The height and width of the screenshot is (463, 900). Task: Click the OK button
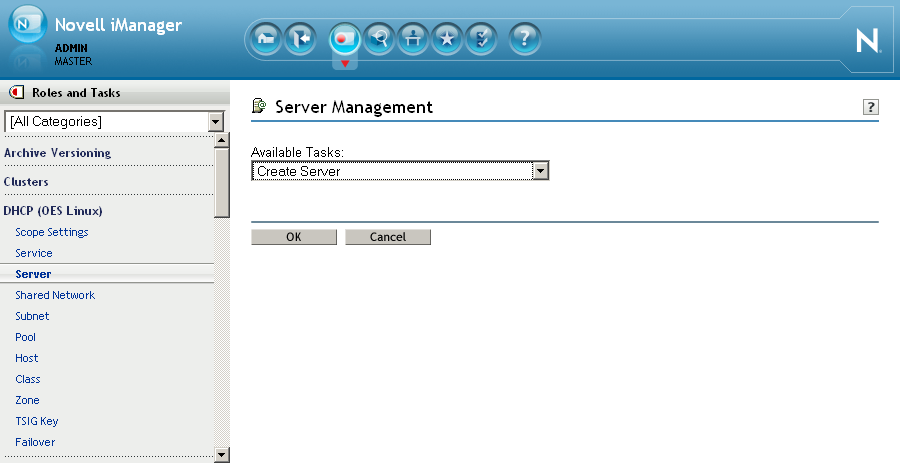point(294,237)
